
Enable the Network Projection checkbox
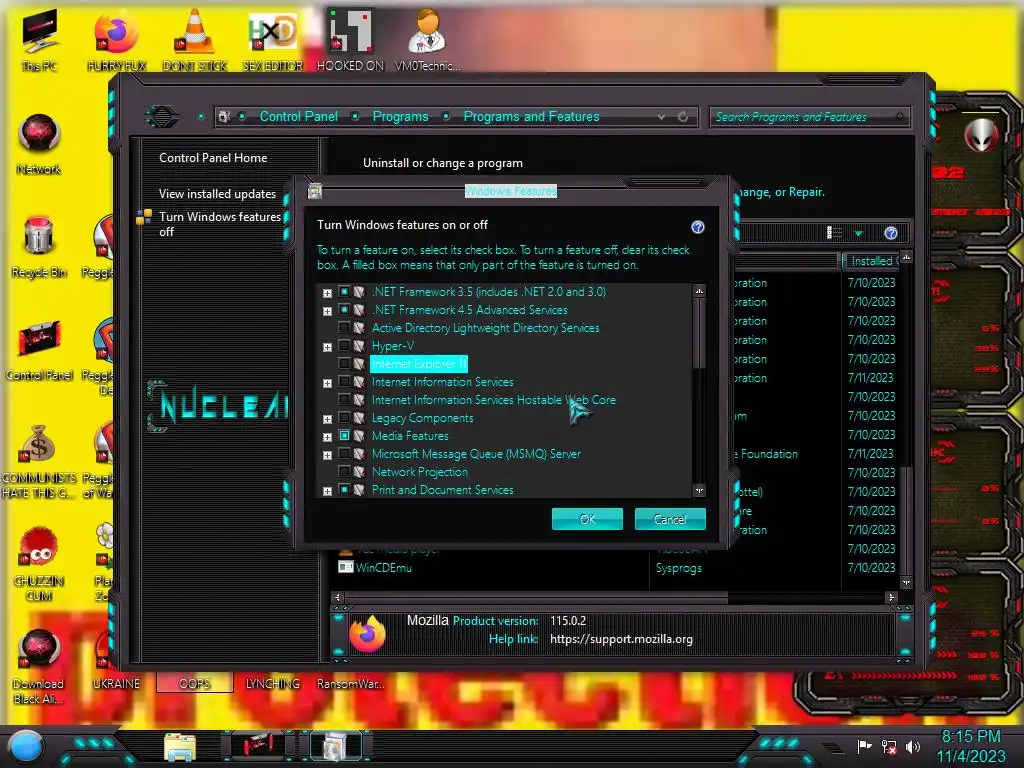click(344, 471)
